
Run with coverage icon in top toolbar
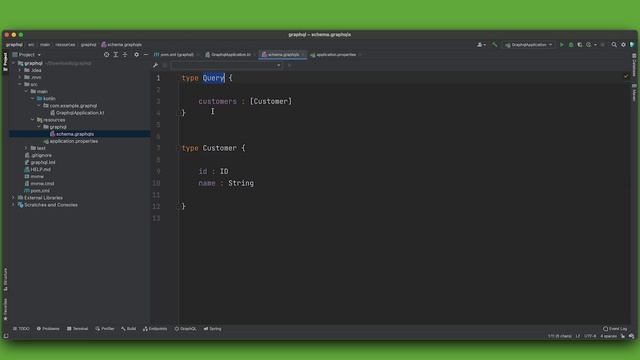(x=580, y=44)
